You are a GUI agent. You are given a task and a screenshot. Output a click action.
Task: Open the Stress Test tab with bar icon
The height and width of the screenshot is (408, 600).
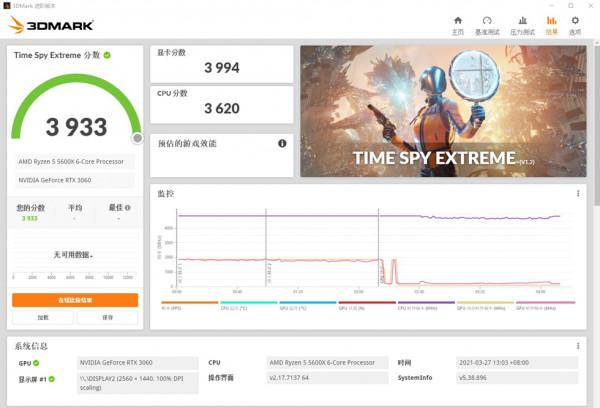pos(522,25)
